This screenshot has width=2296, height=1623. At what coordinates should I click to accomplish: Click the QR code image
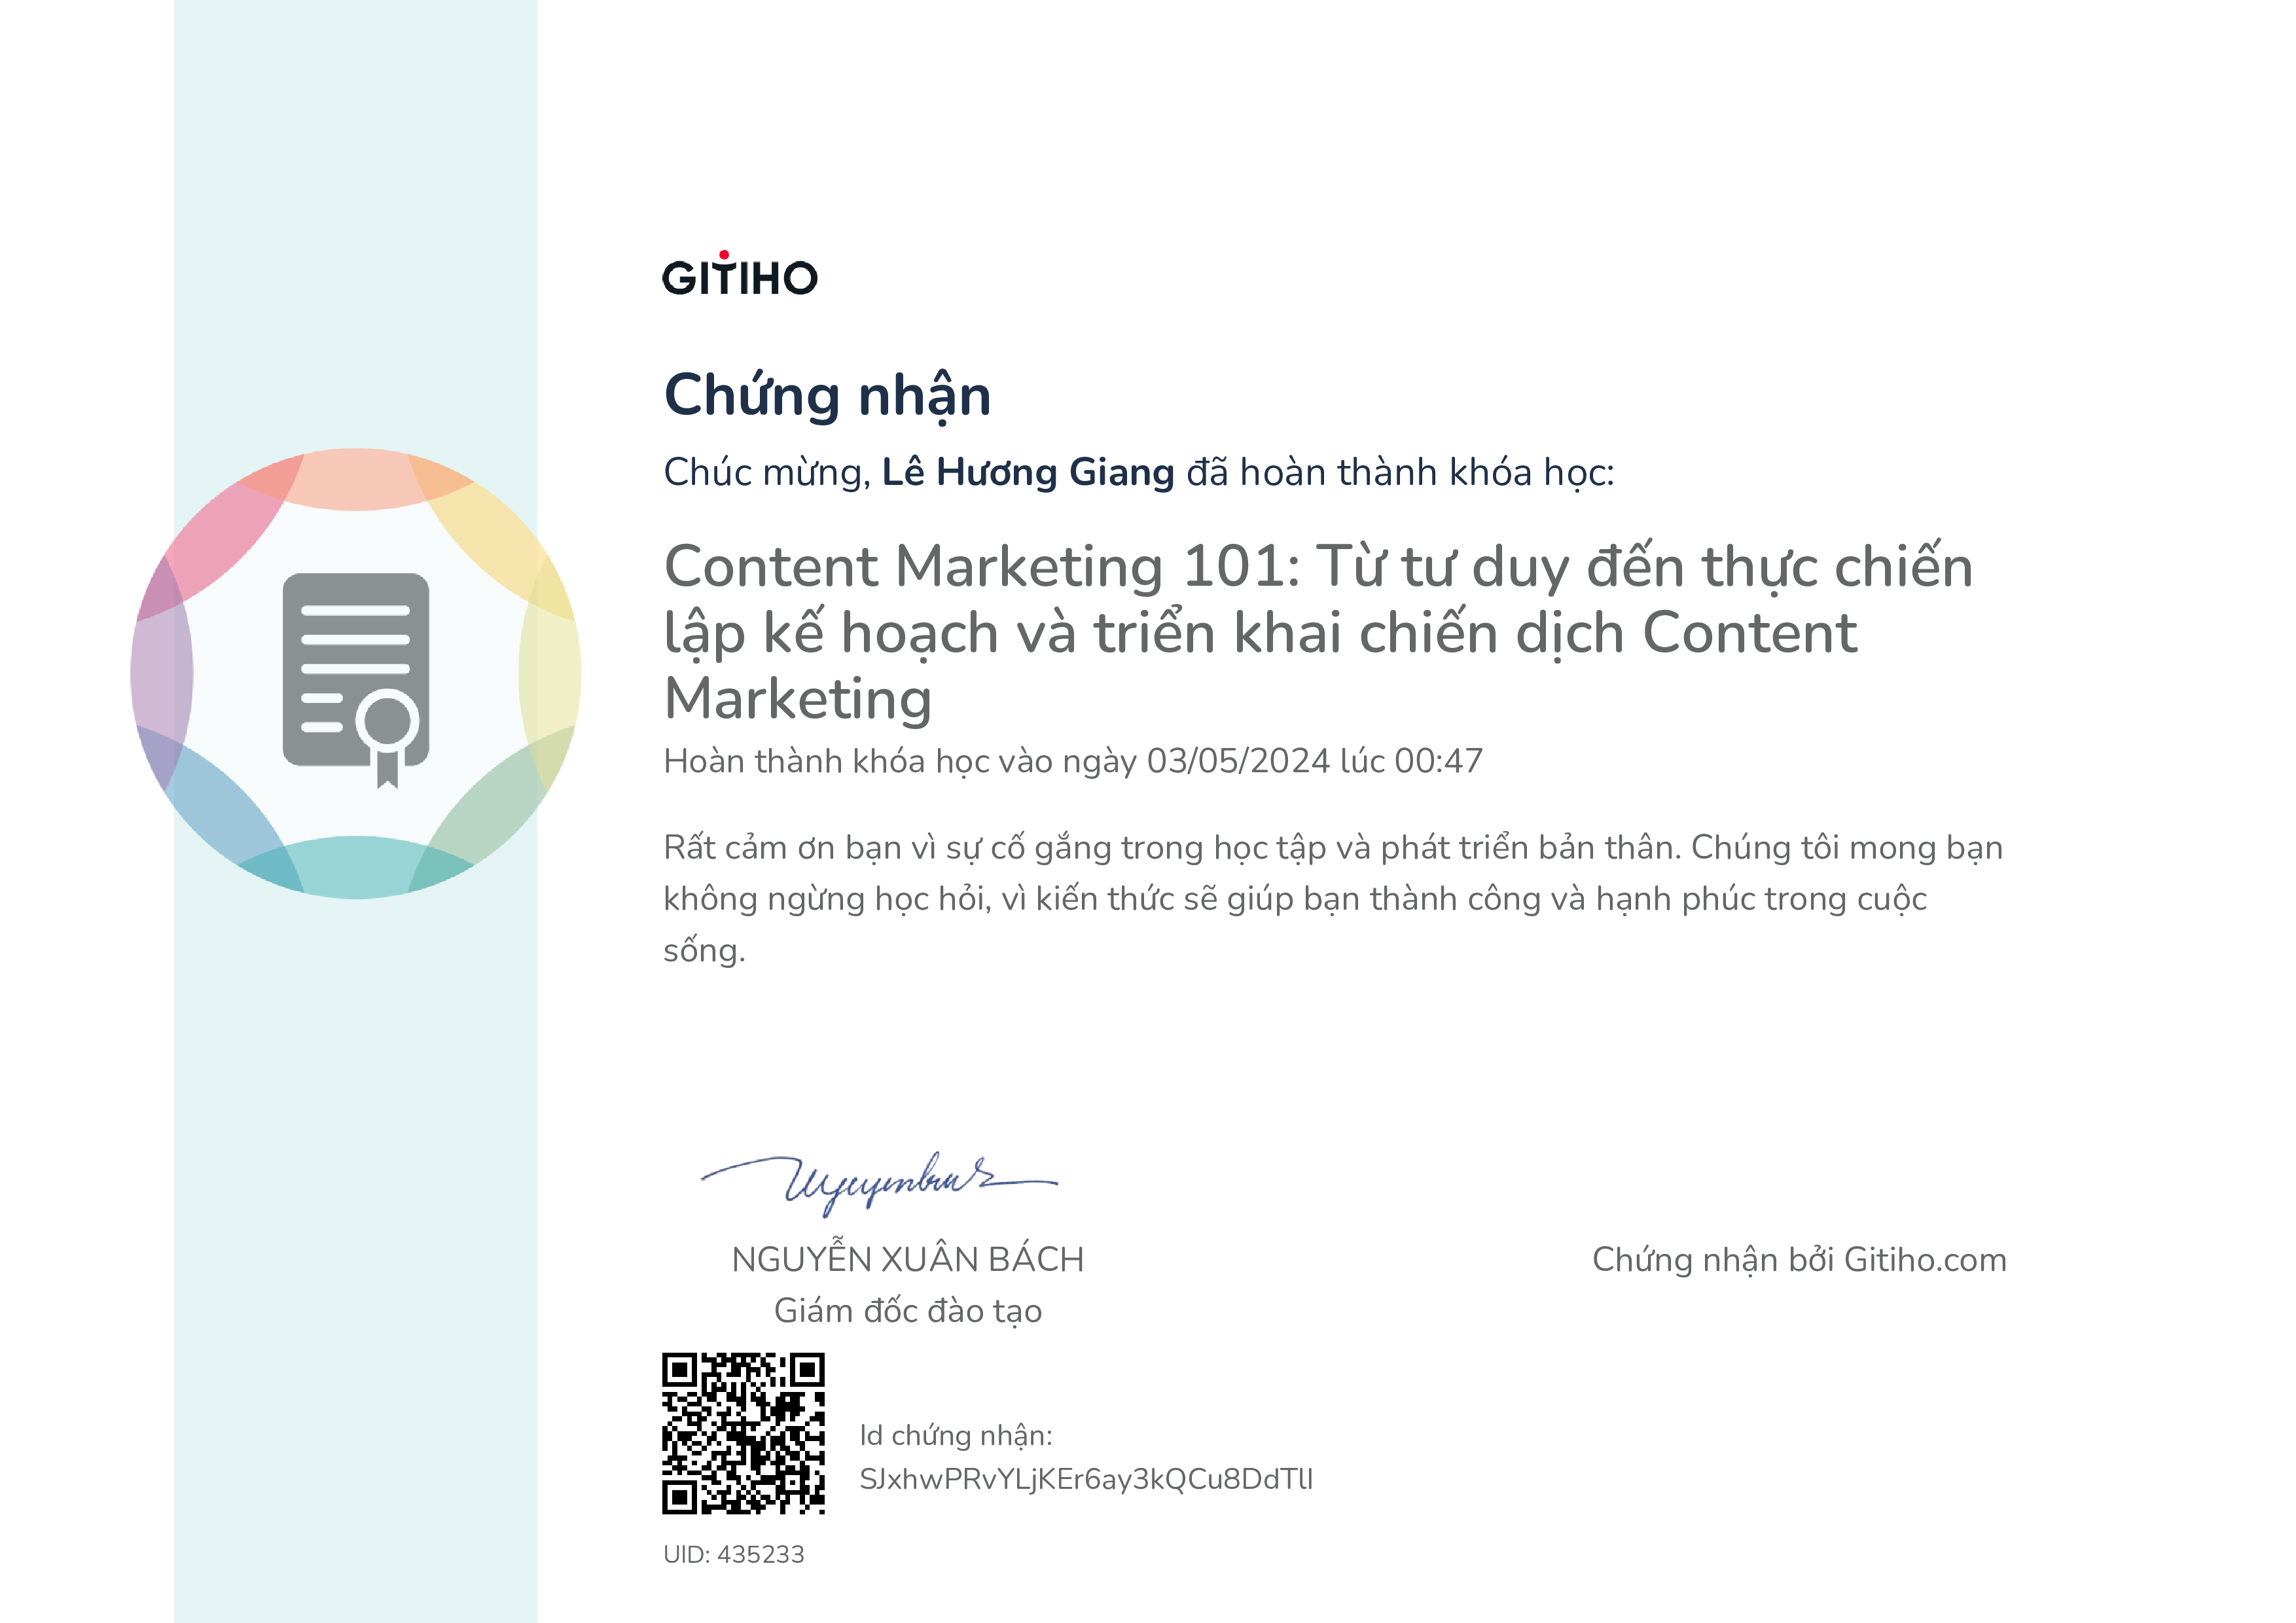[743, 1433]
